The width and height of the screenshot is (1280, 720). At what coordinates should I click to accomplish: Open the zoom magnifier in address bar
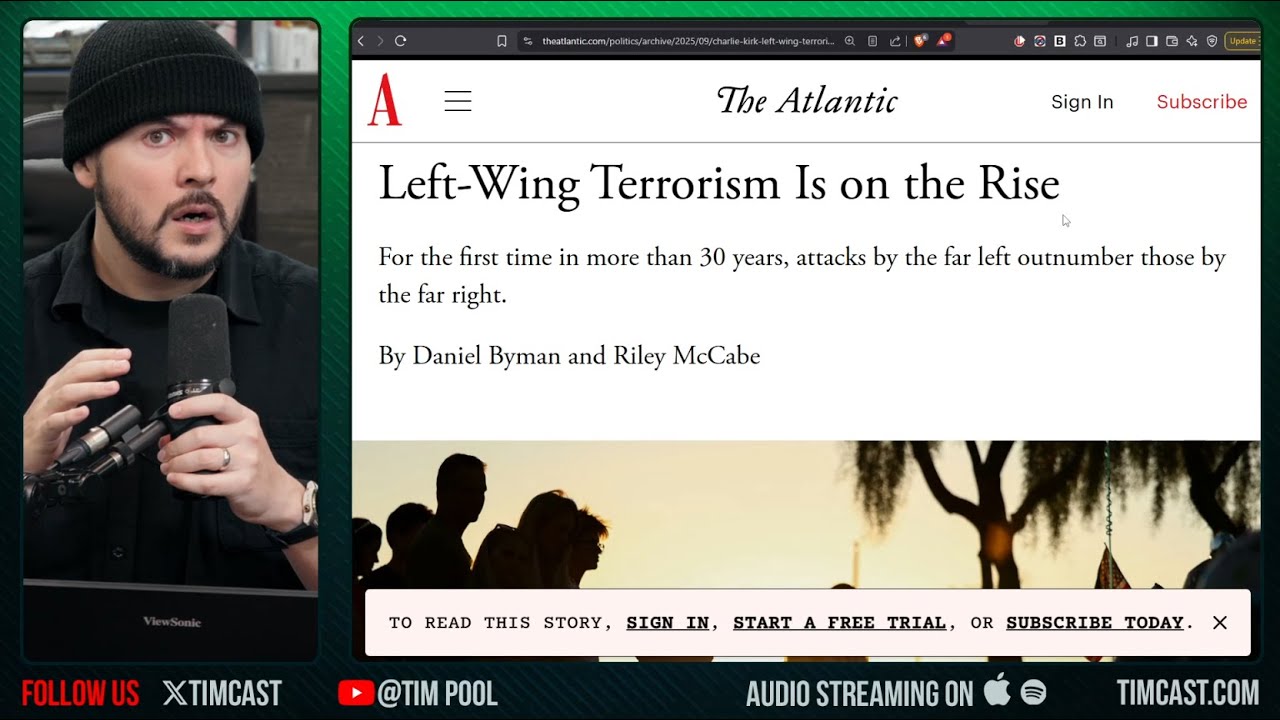coord(850,41)
